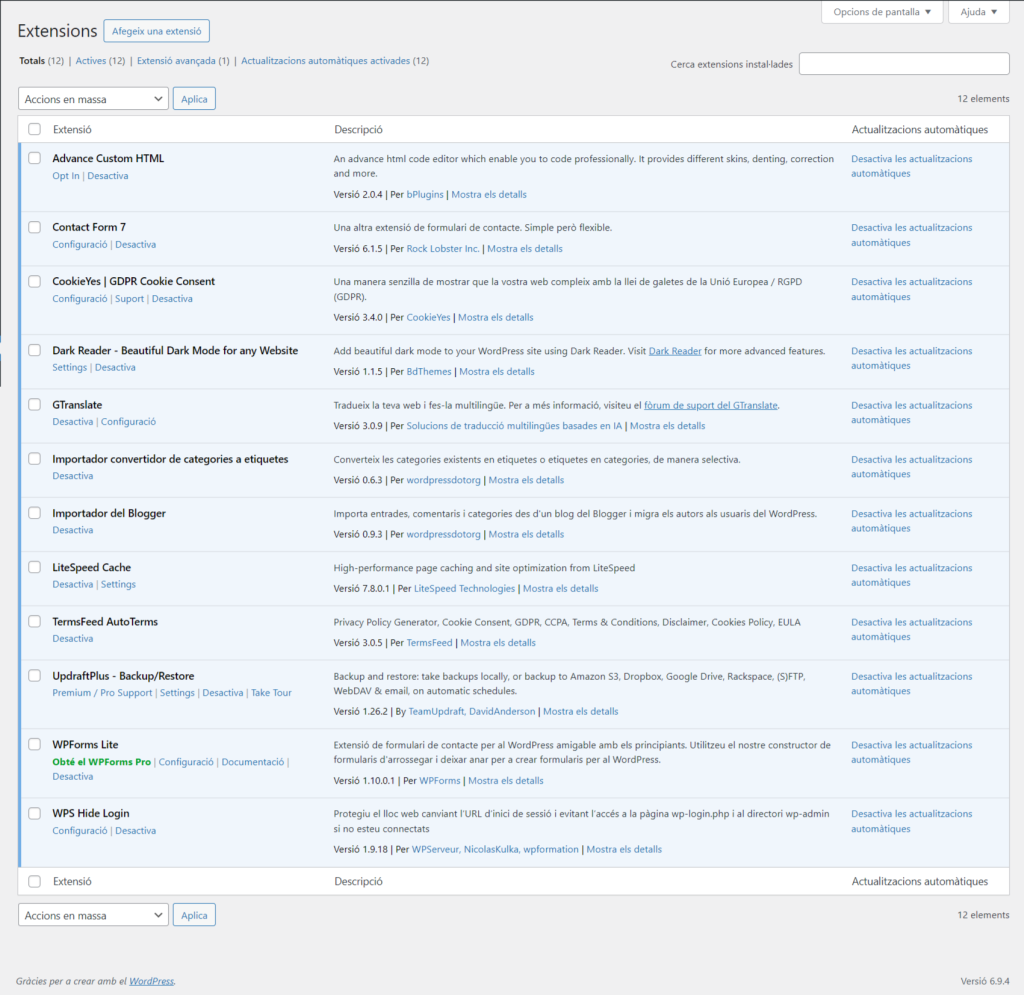Image resolution: width=1024 pixels, height=995 pixels.
Task: Open the top 'Accions en massa' dropdown
Action: point(93,99)
